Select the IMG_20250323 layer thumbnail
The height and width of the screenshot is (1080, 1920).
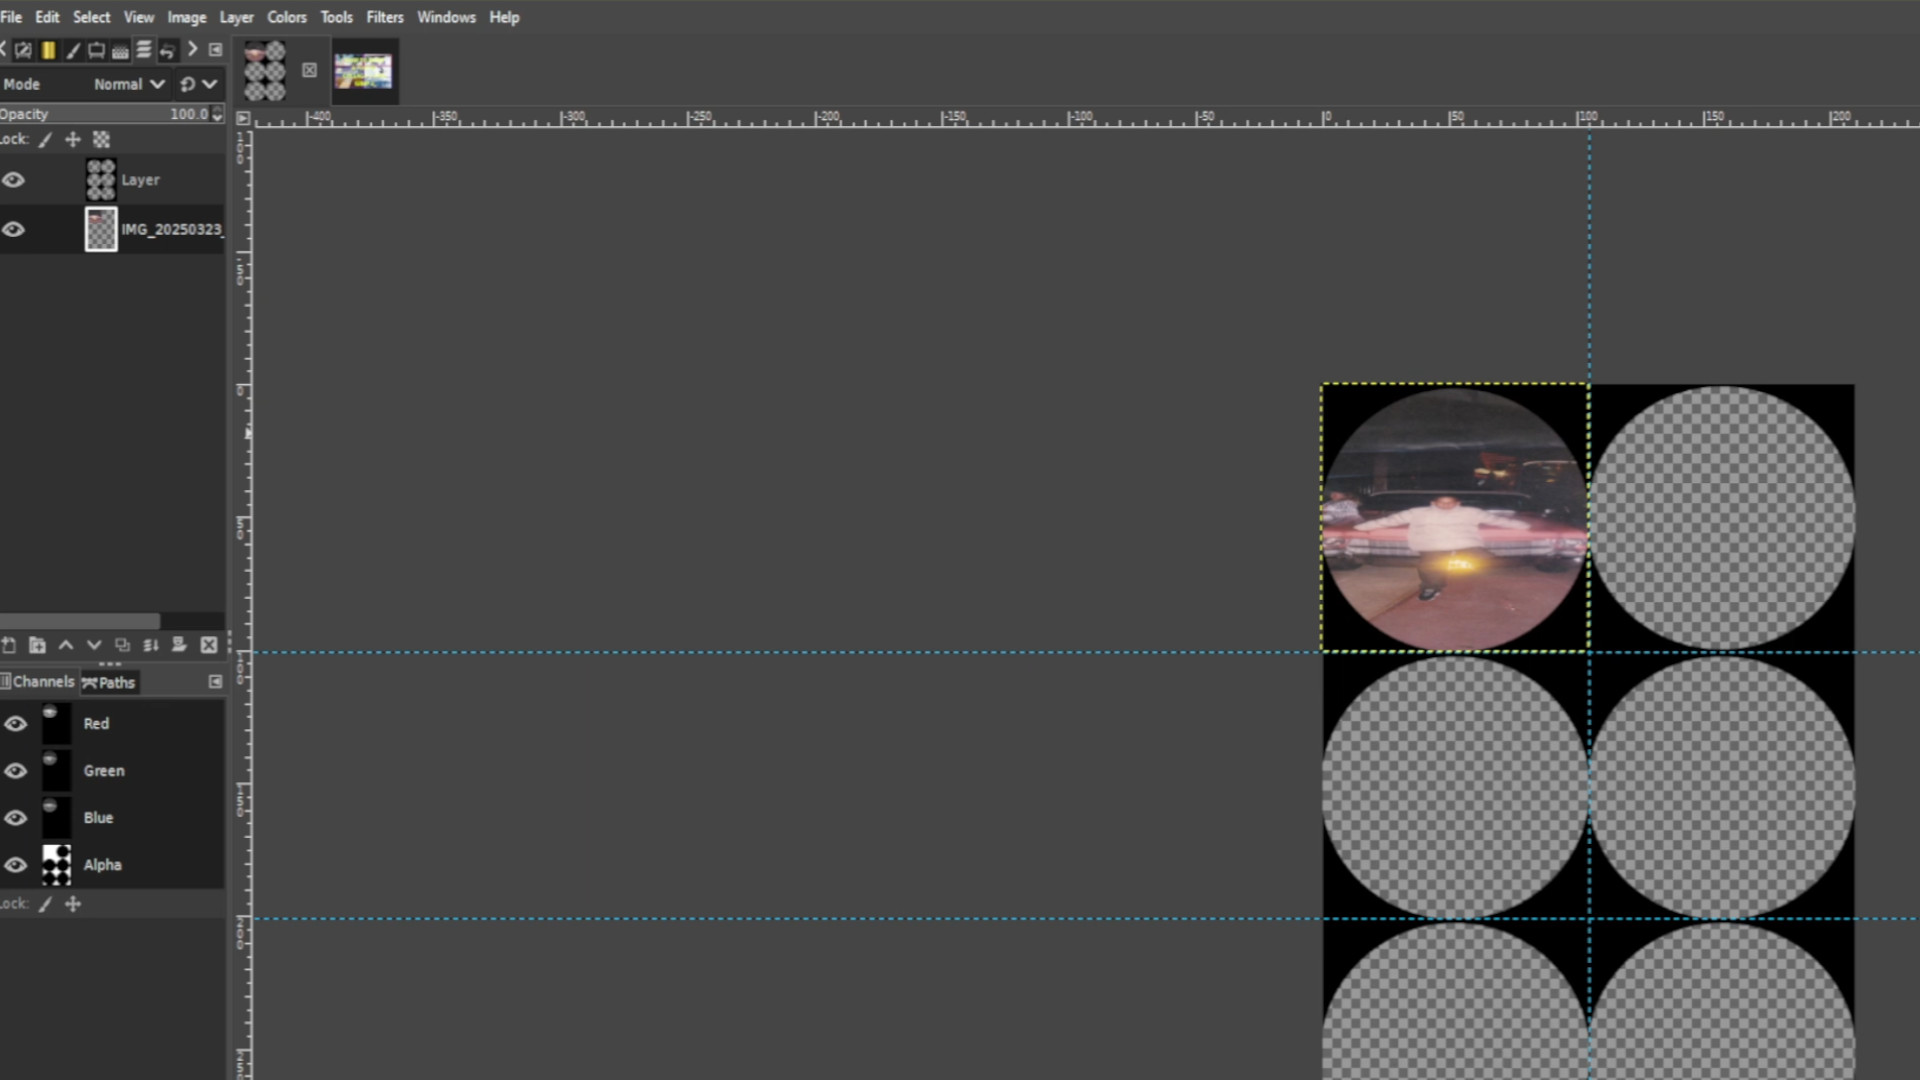(101, 229)
